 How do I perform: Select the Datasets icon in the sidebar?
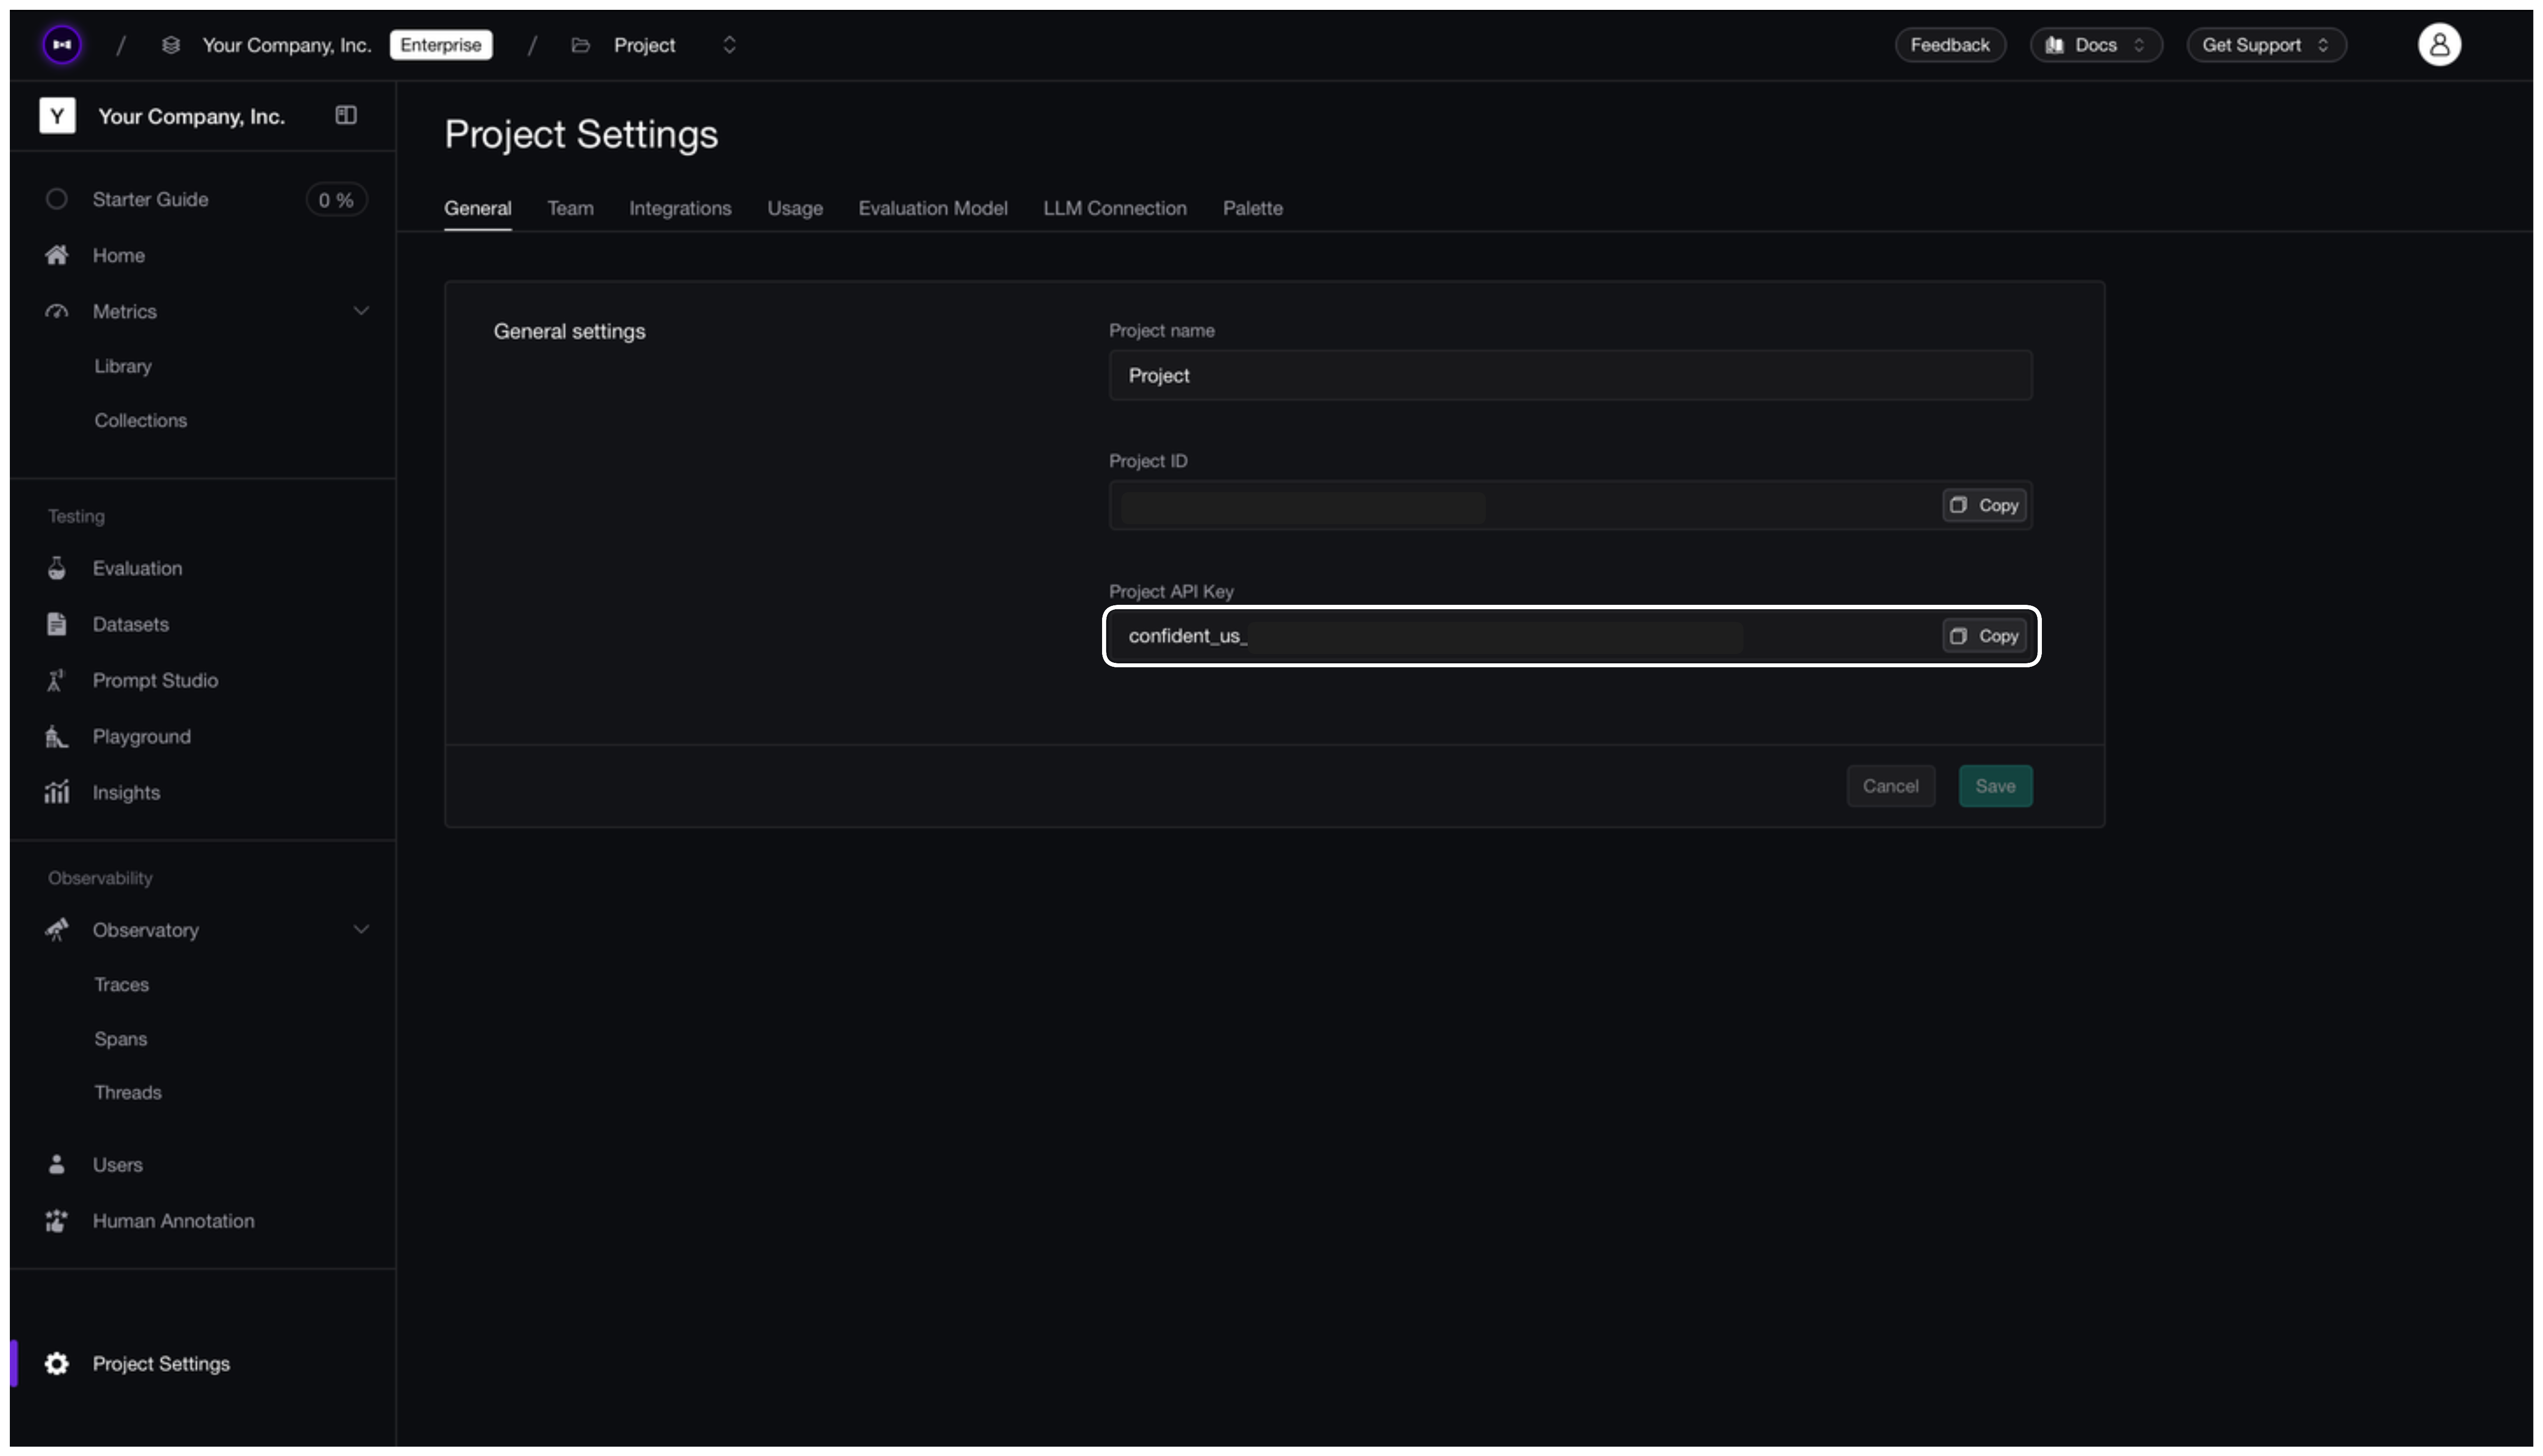(x=57, y=623)
